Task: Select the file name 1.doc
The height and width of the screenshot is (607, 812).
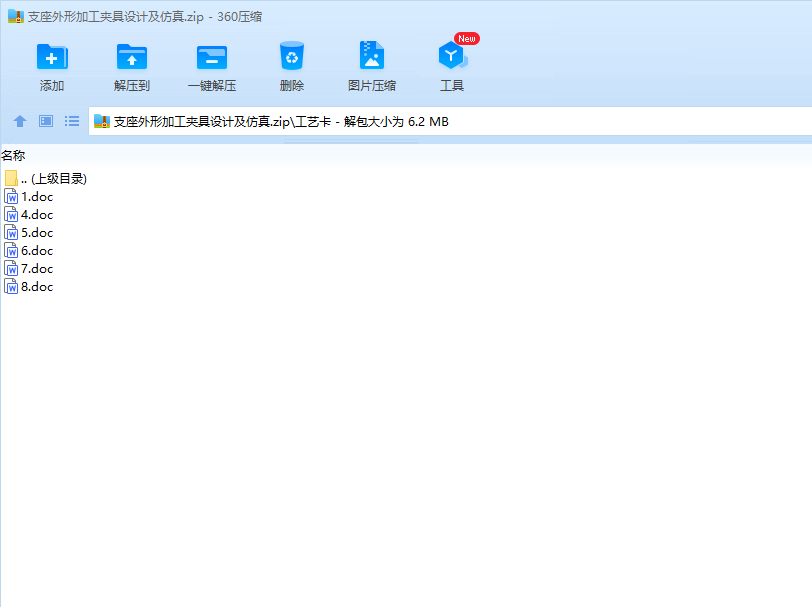Action: 37,197
